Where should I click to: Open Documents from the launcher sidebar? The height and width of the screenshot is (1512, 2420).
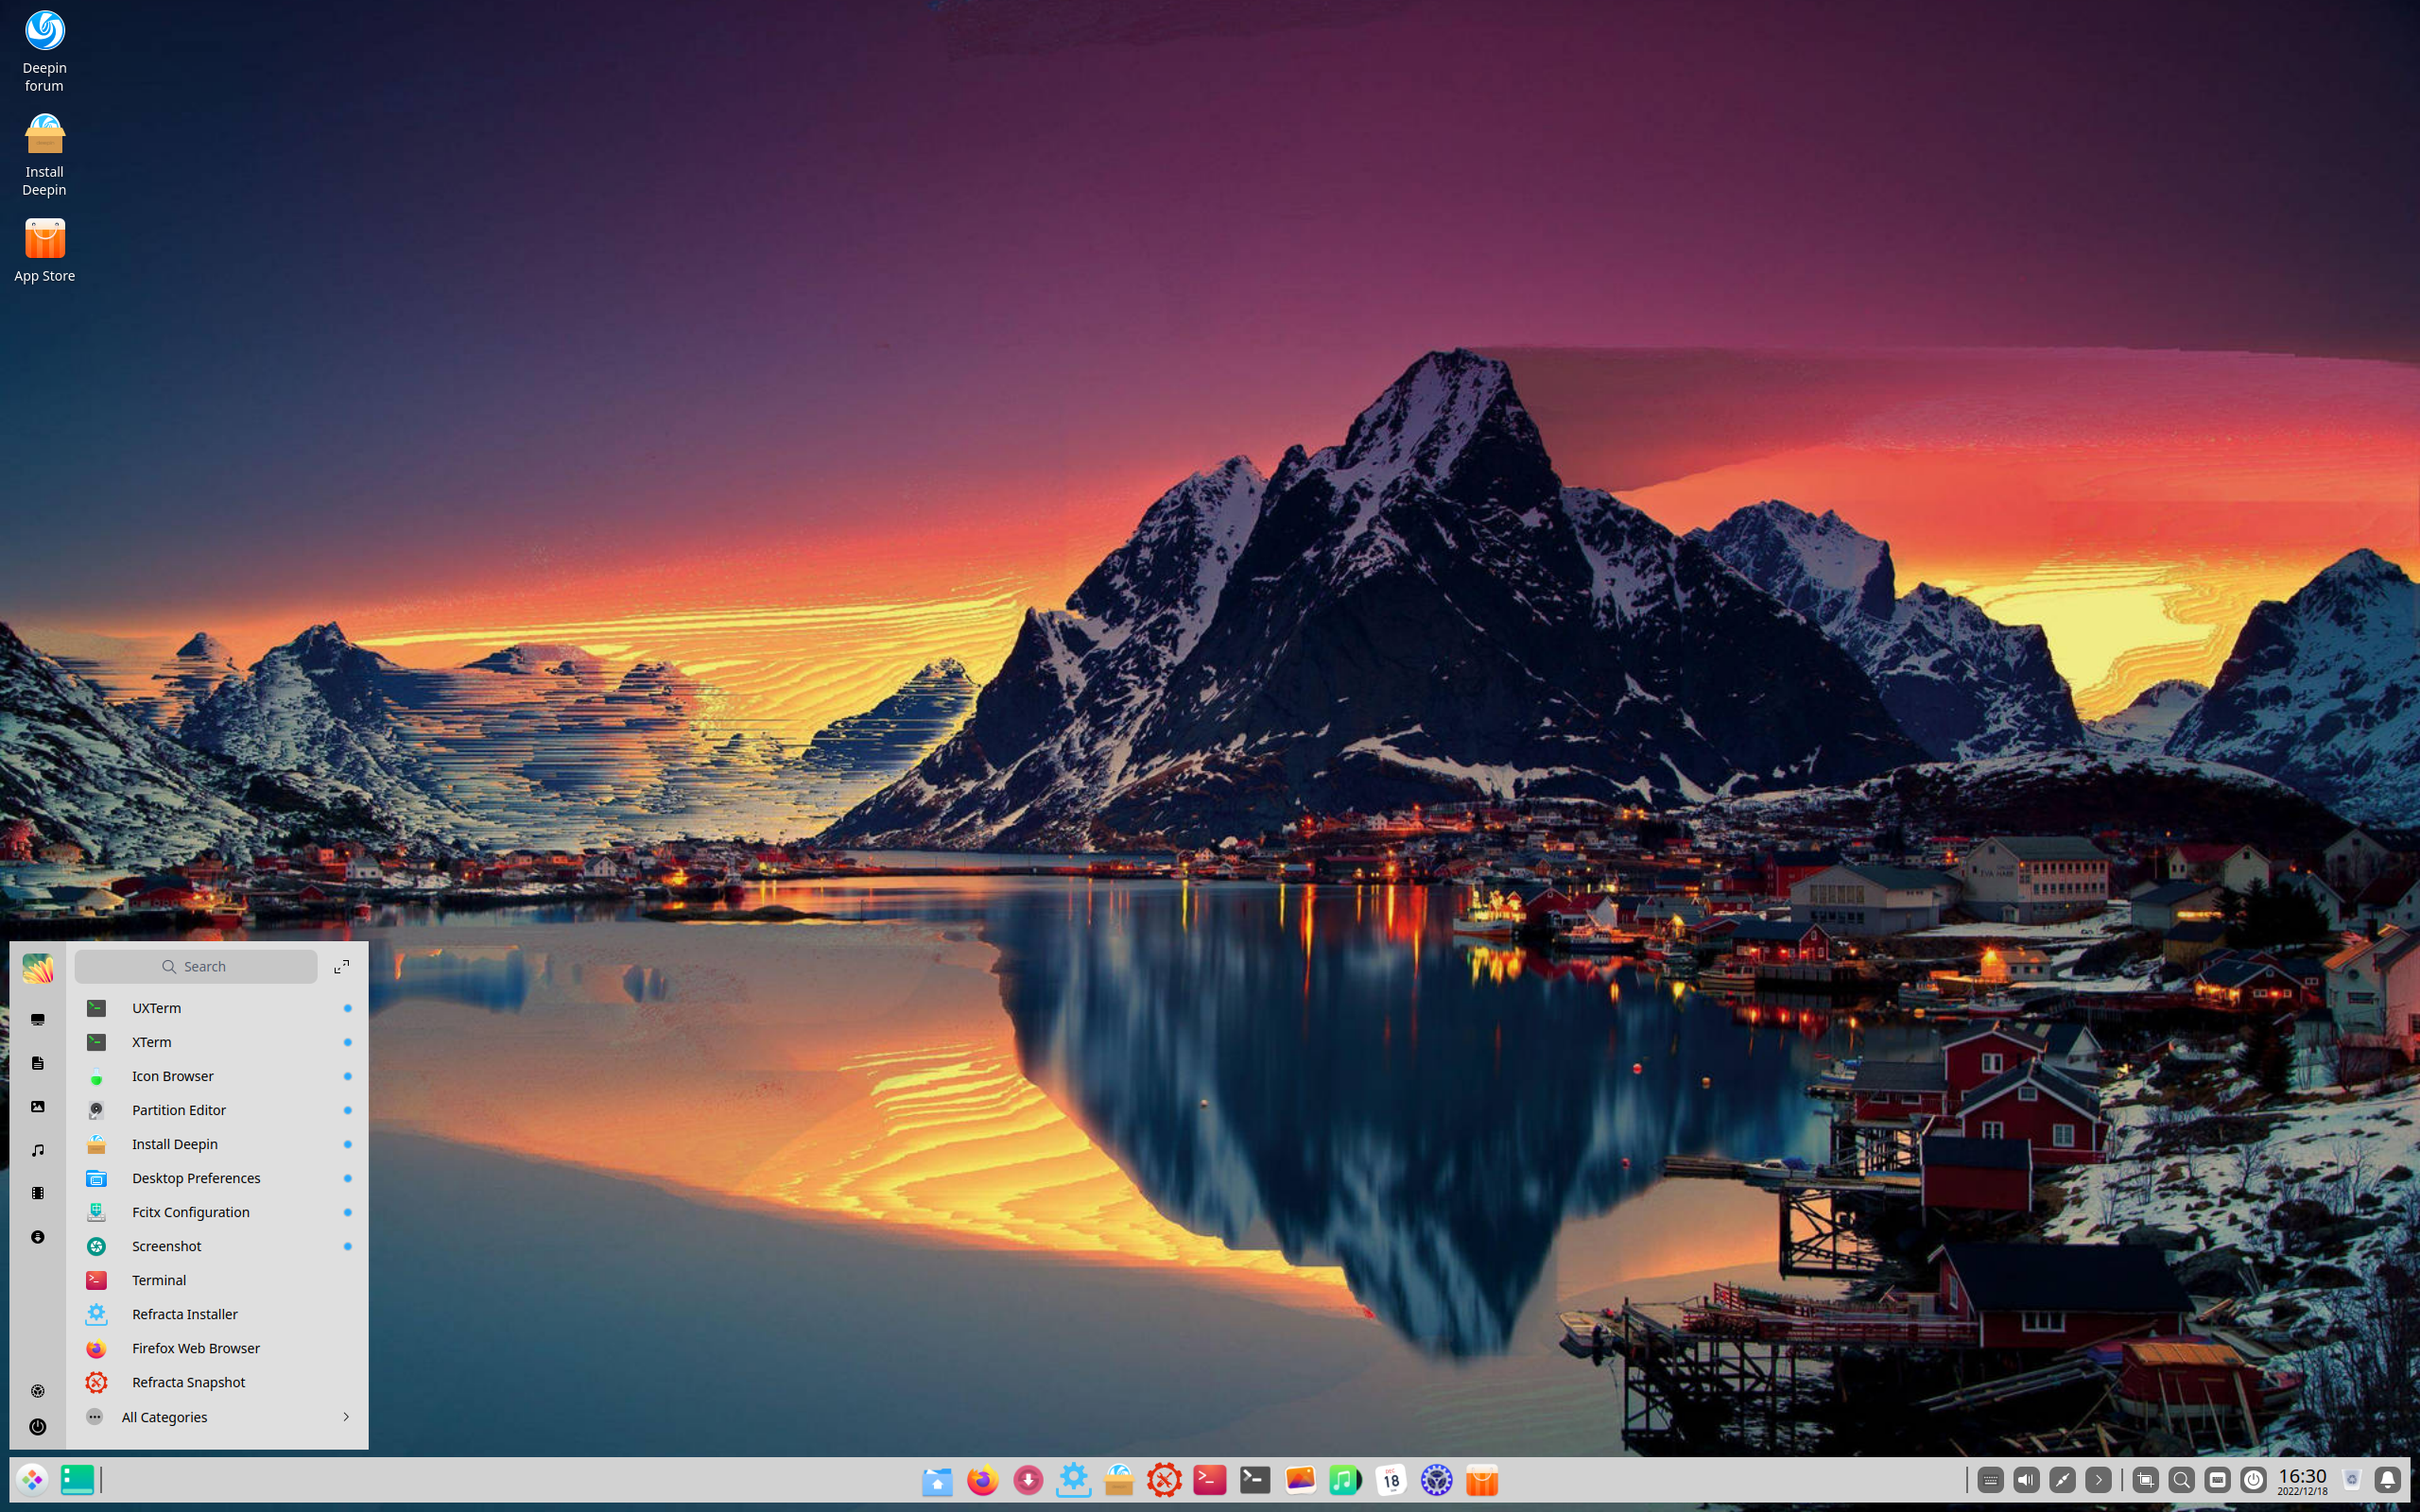38,1063
